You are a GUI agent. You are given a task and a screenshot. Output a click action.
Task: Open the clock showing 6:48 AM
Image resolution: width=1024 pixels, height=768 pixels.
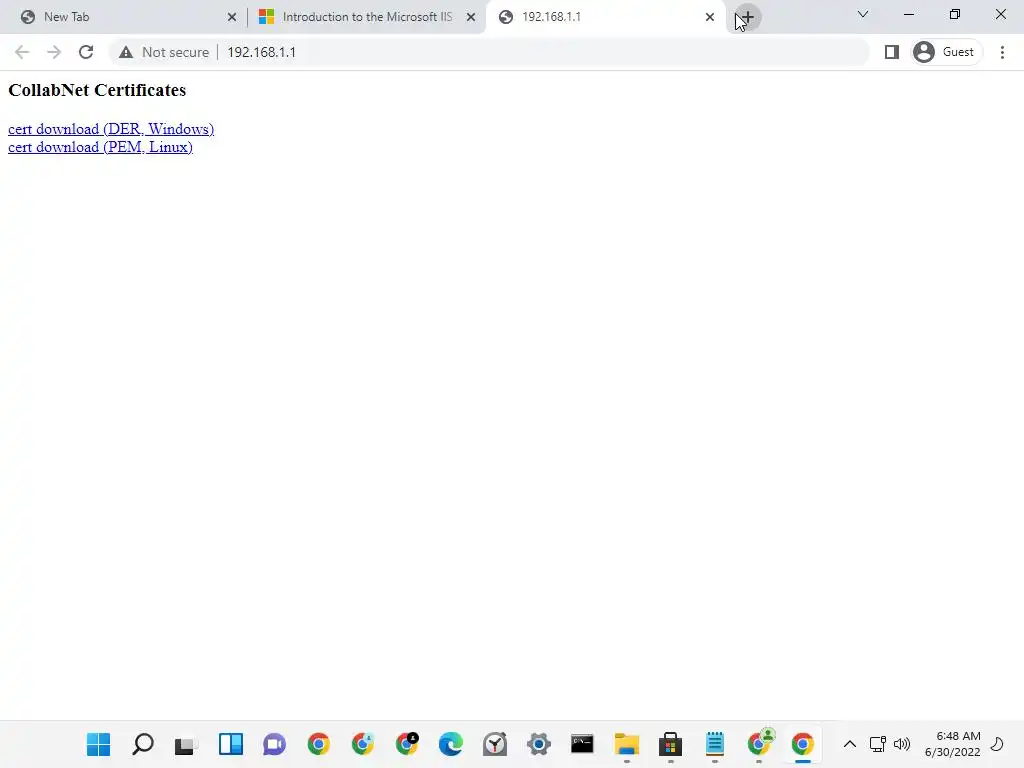coord(953,744)
